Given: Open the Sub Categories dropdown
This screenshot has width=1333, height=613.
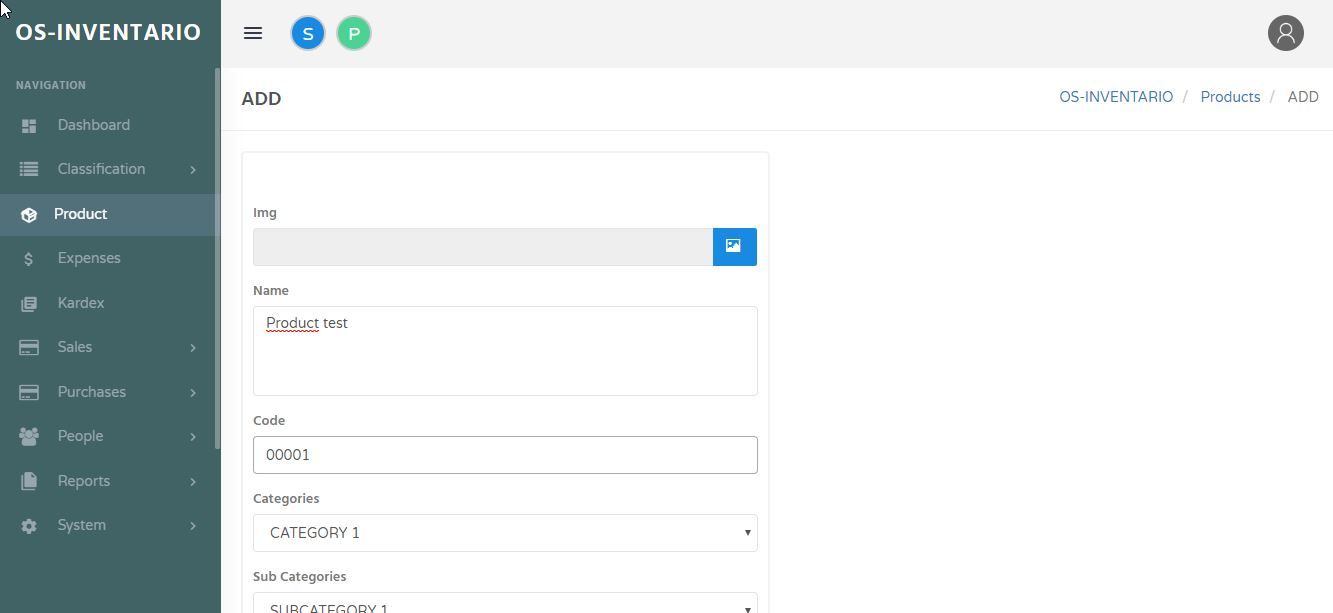Looking at the screenshot, I should coord(505,604).
